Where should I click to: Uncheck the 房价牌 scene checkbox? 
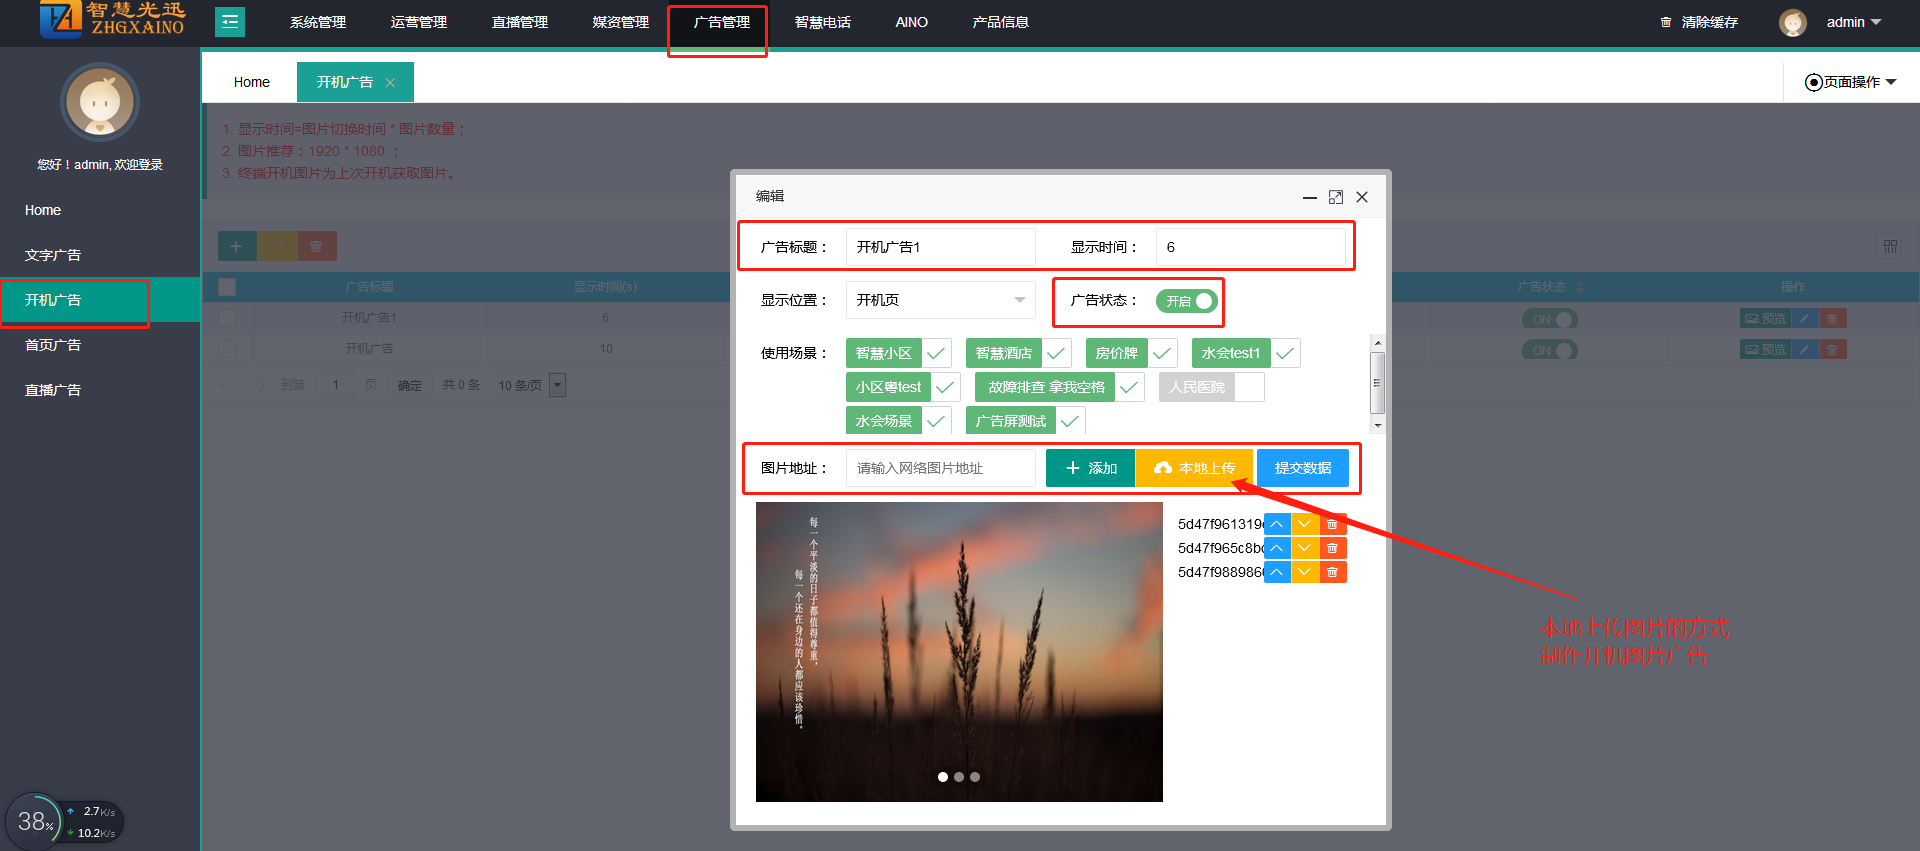coord(1162,353)
